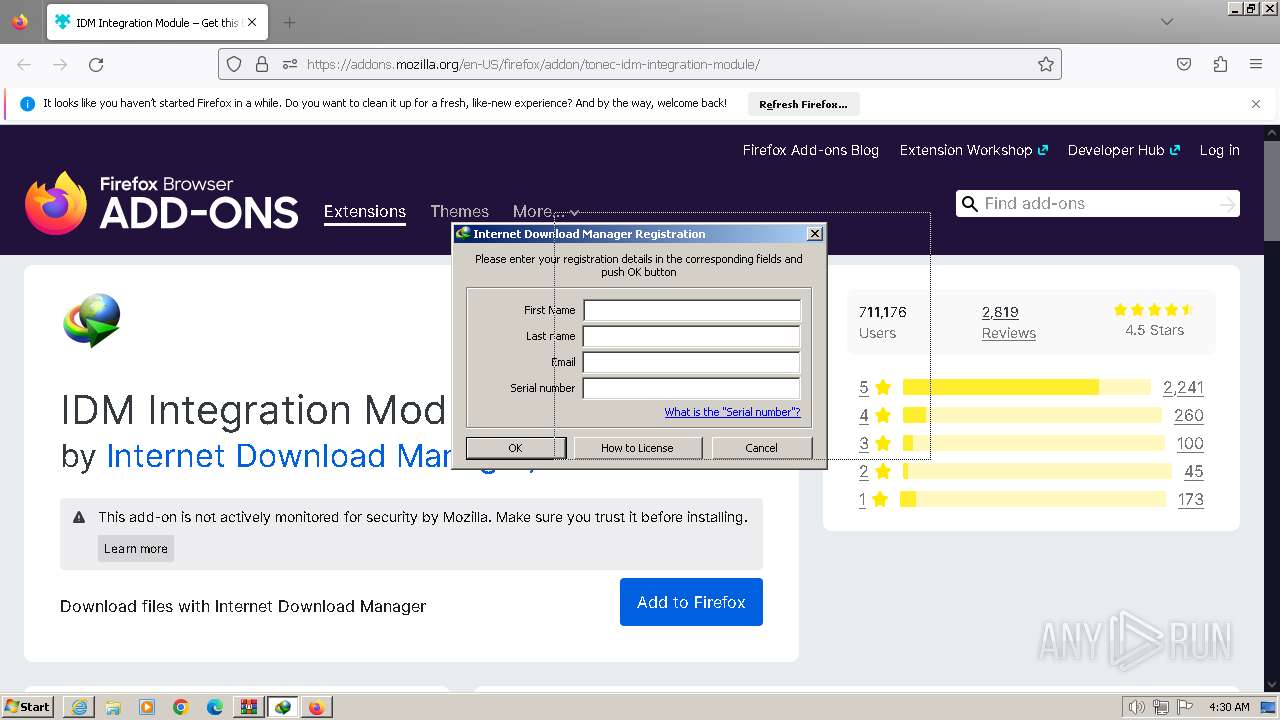The width and height of the screenshot is (1280, 720).
Task: Open the Extension Workshop link
Action: click(974, 150)
